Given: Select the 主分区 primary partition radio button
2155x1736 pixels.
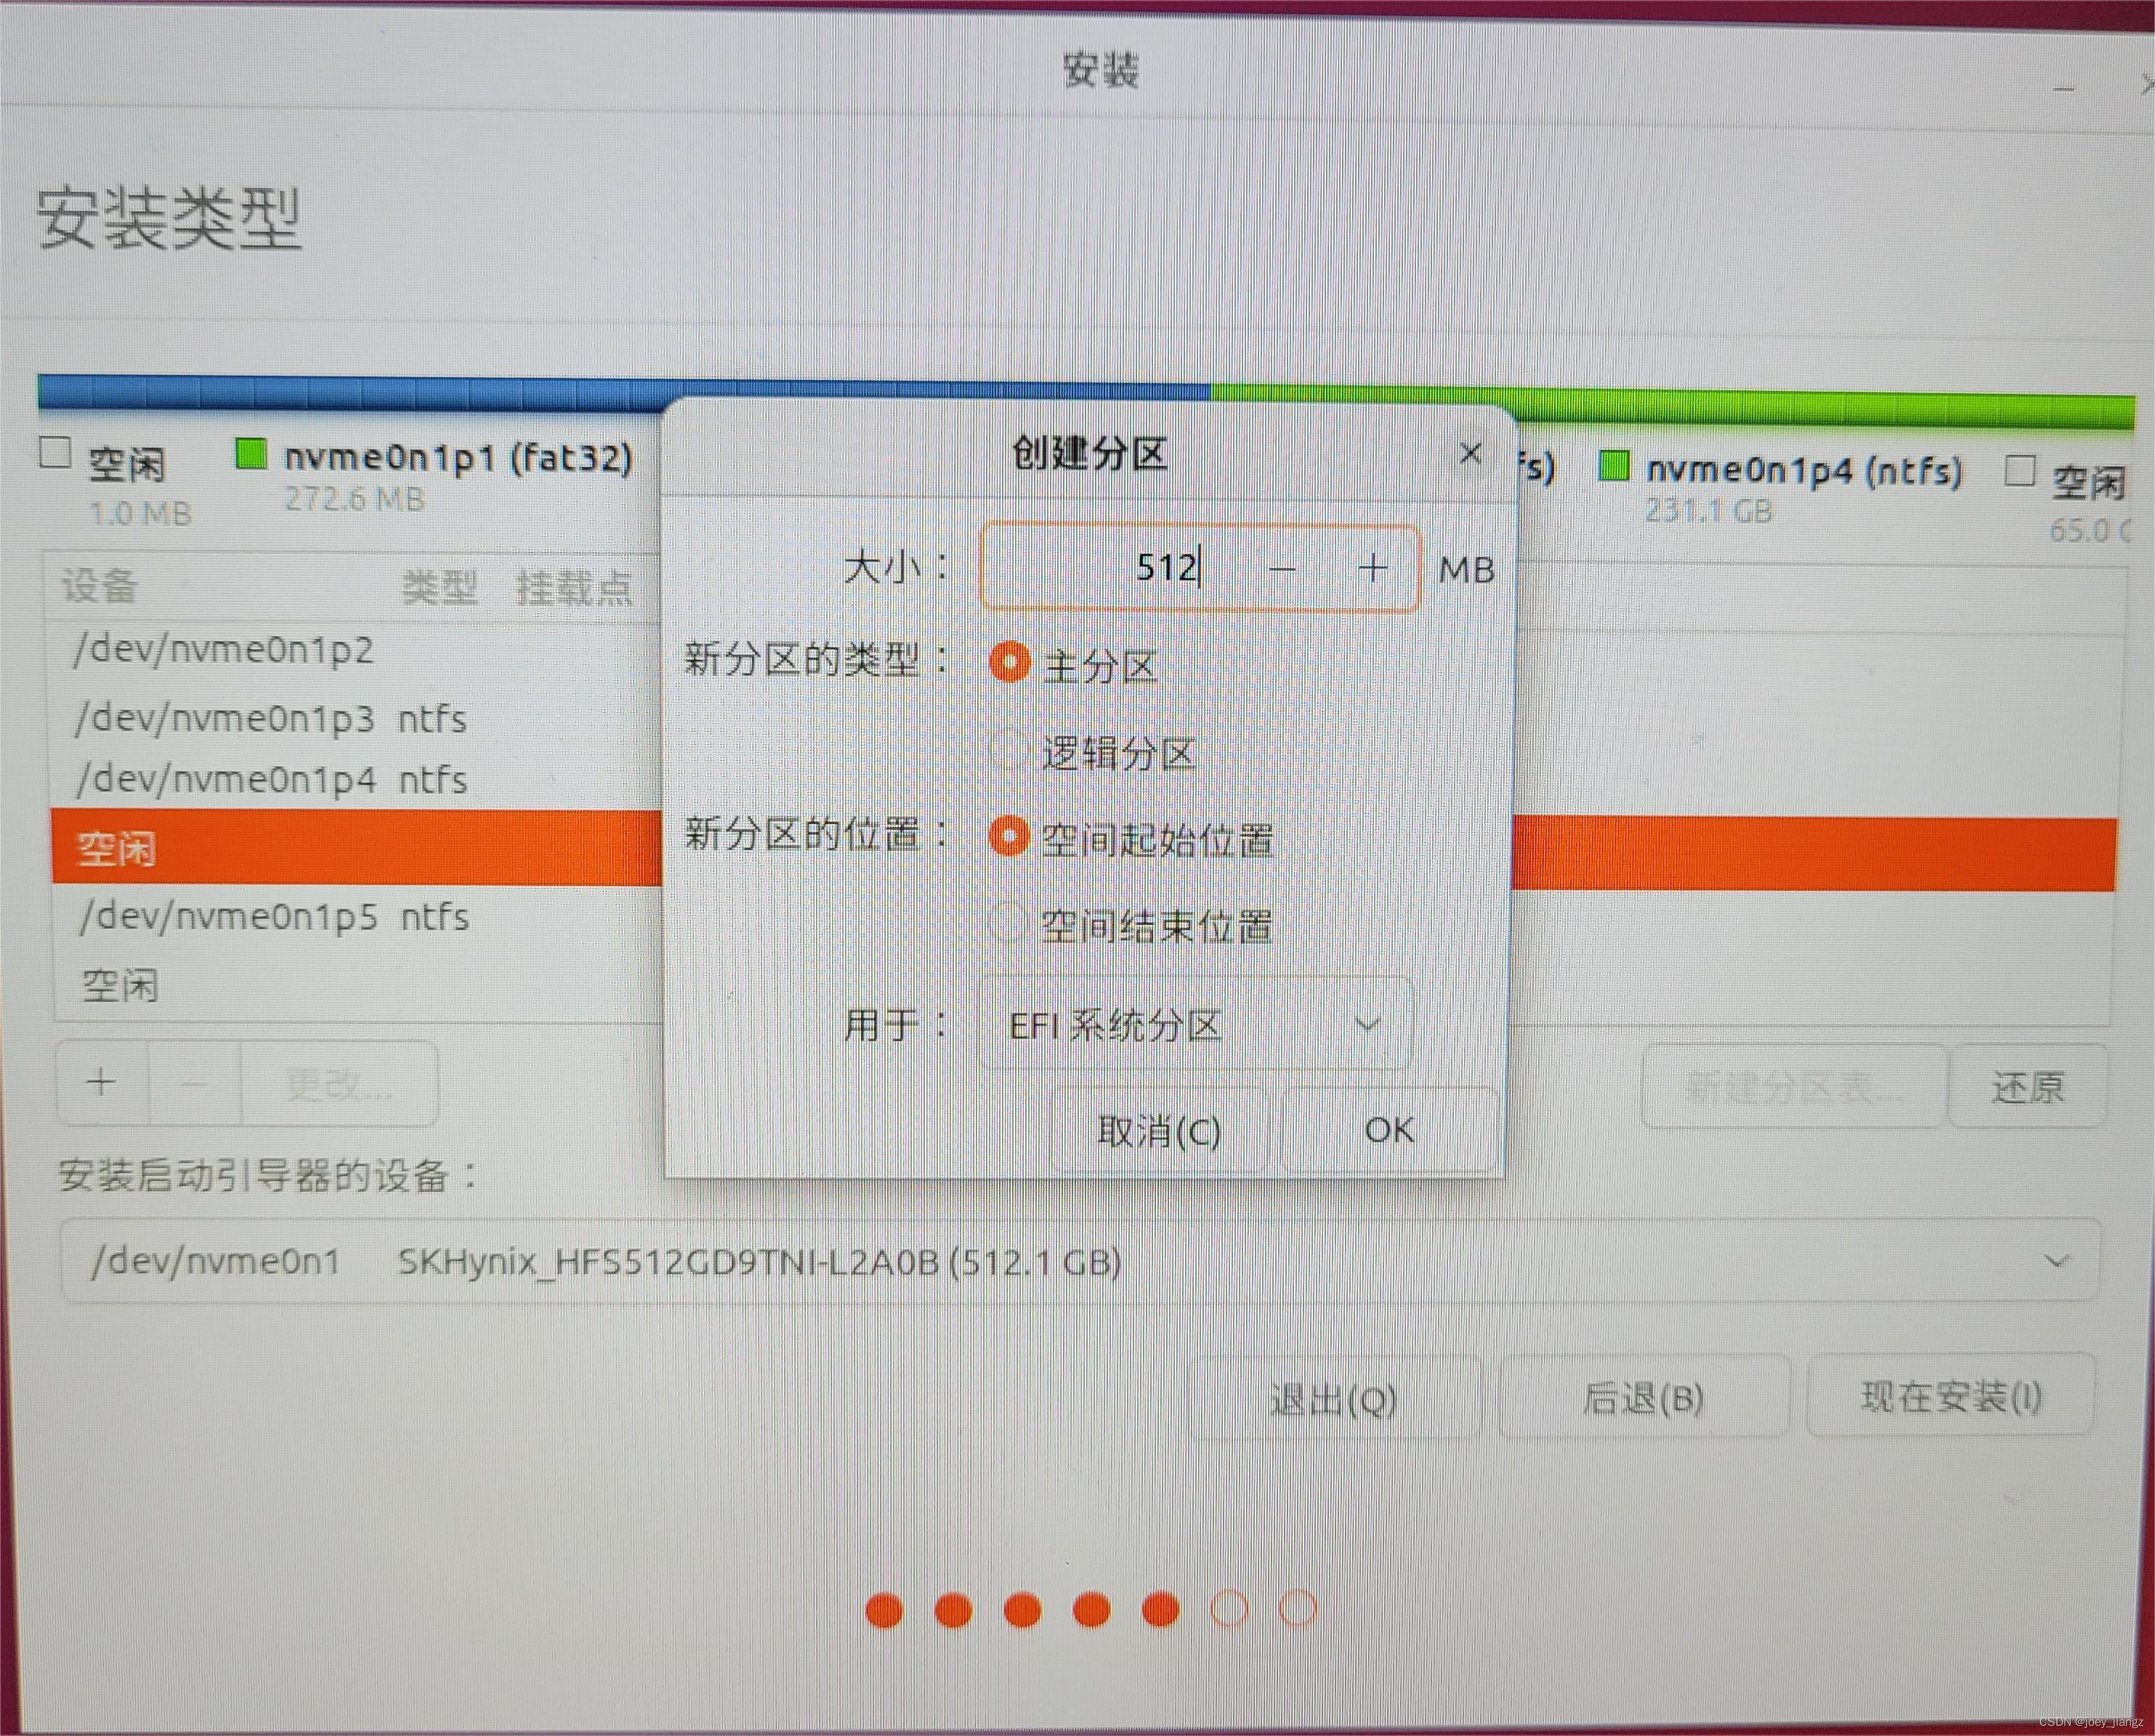Looking at the screenshot, I should 1009,663.
